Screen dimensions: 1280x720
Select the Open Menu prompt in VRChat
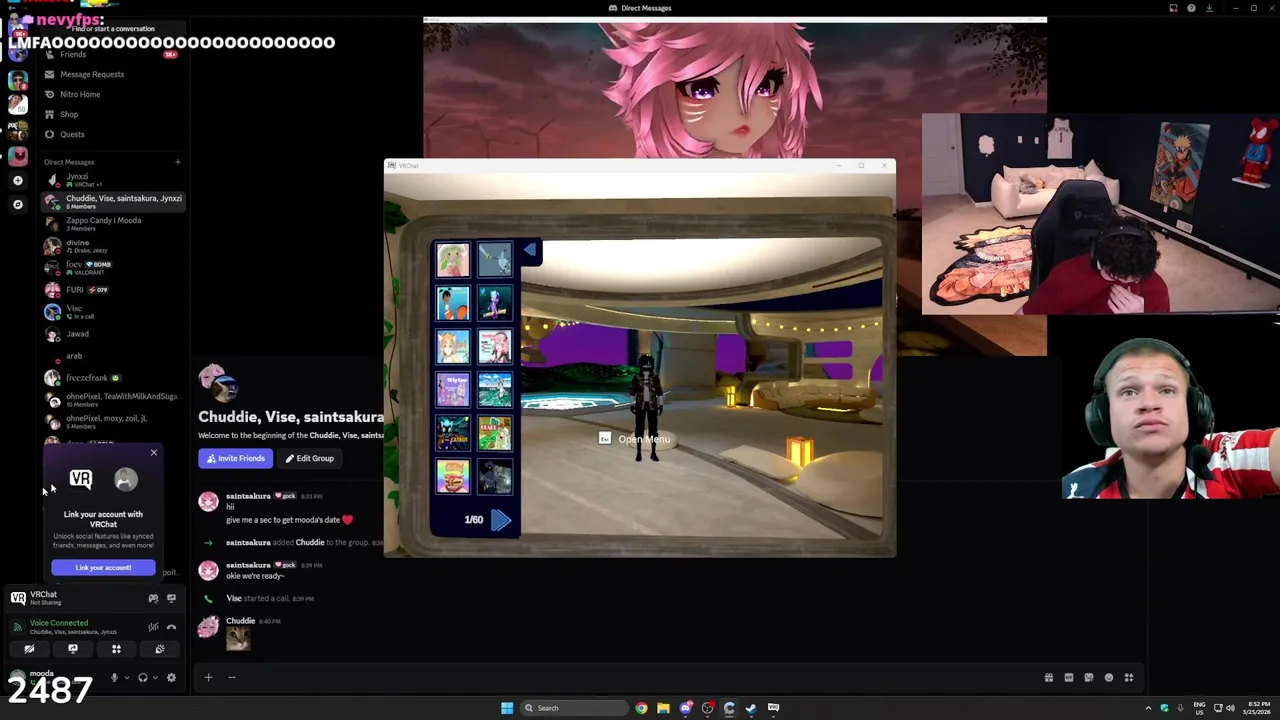coord(636,439)
